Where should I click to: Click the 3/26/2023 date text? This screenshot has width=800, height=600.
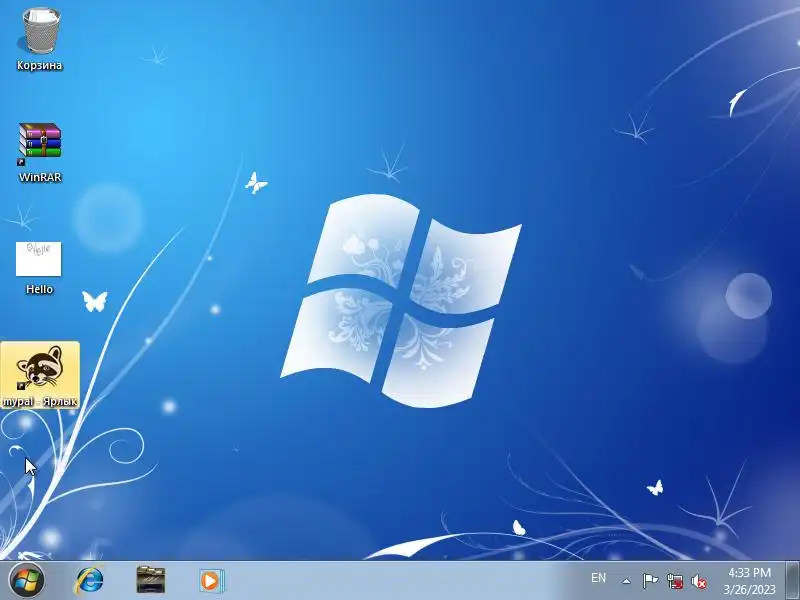click(749, 589)
